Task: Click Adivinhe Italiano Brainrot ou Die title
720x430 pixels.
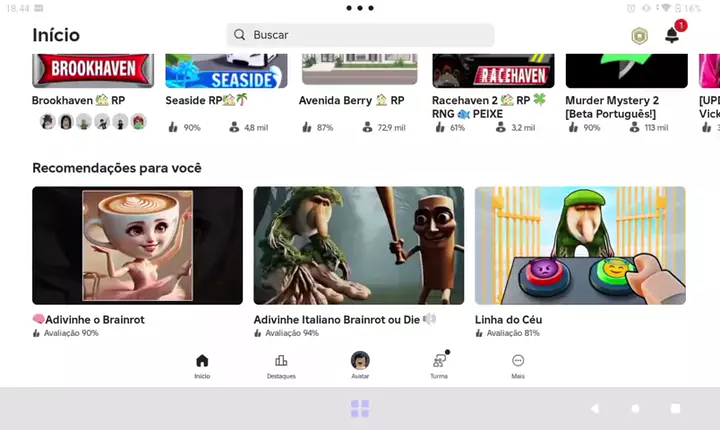Action: click(340, 320)
